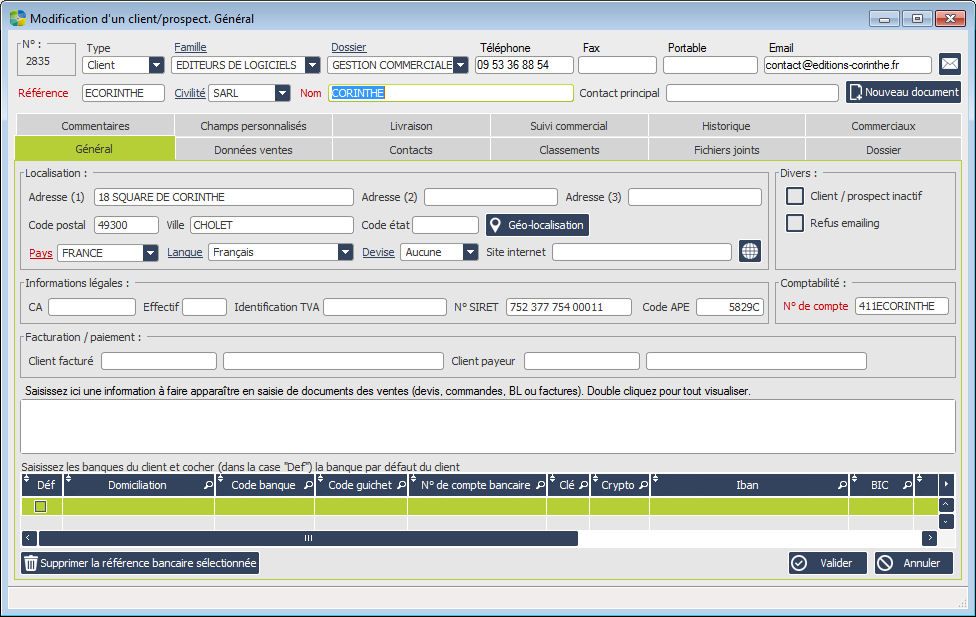976x617 pixels.
Task: Click search icon in Iban column header
Action: (x=841, y=485)
